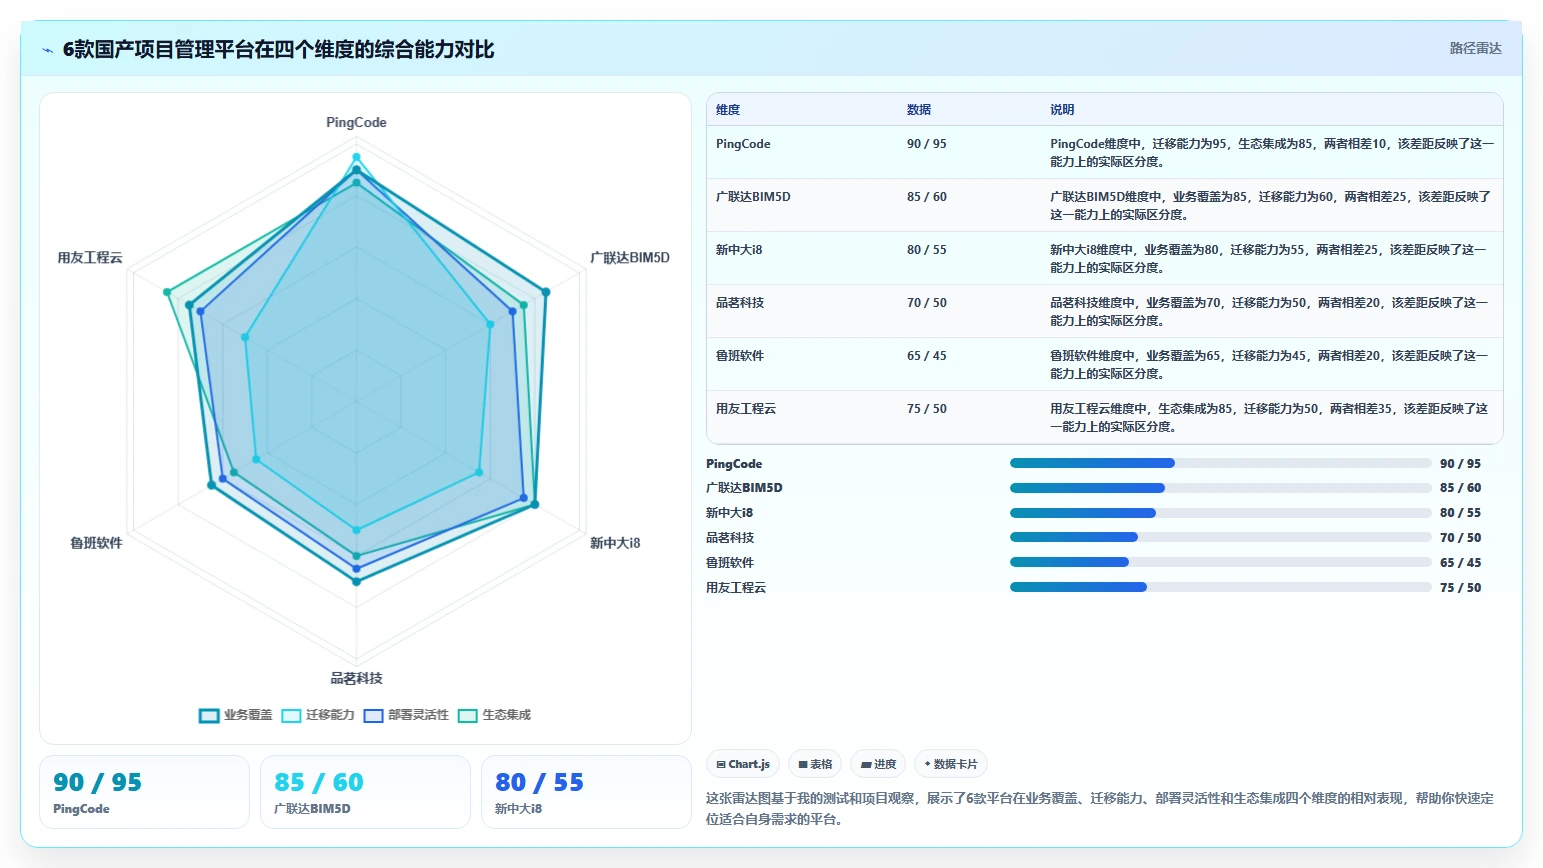
Task: Toggle the 业务覆盖 legend series
Action: [236, 715]
